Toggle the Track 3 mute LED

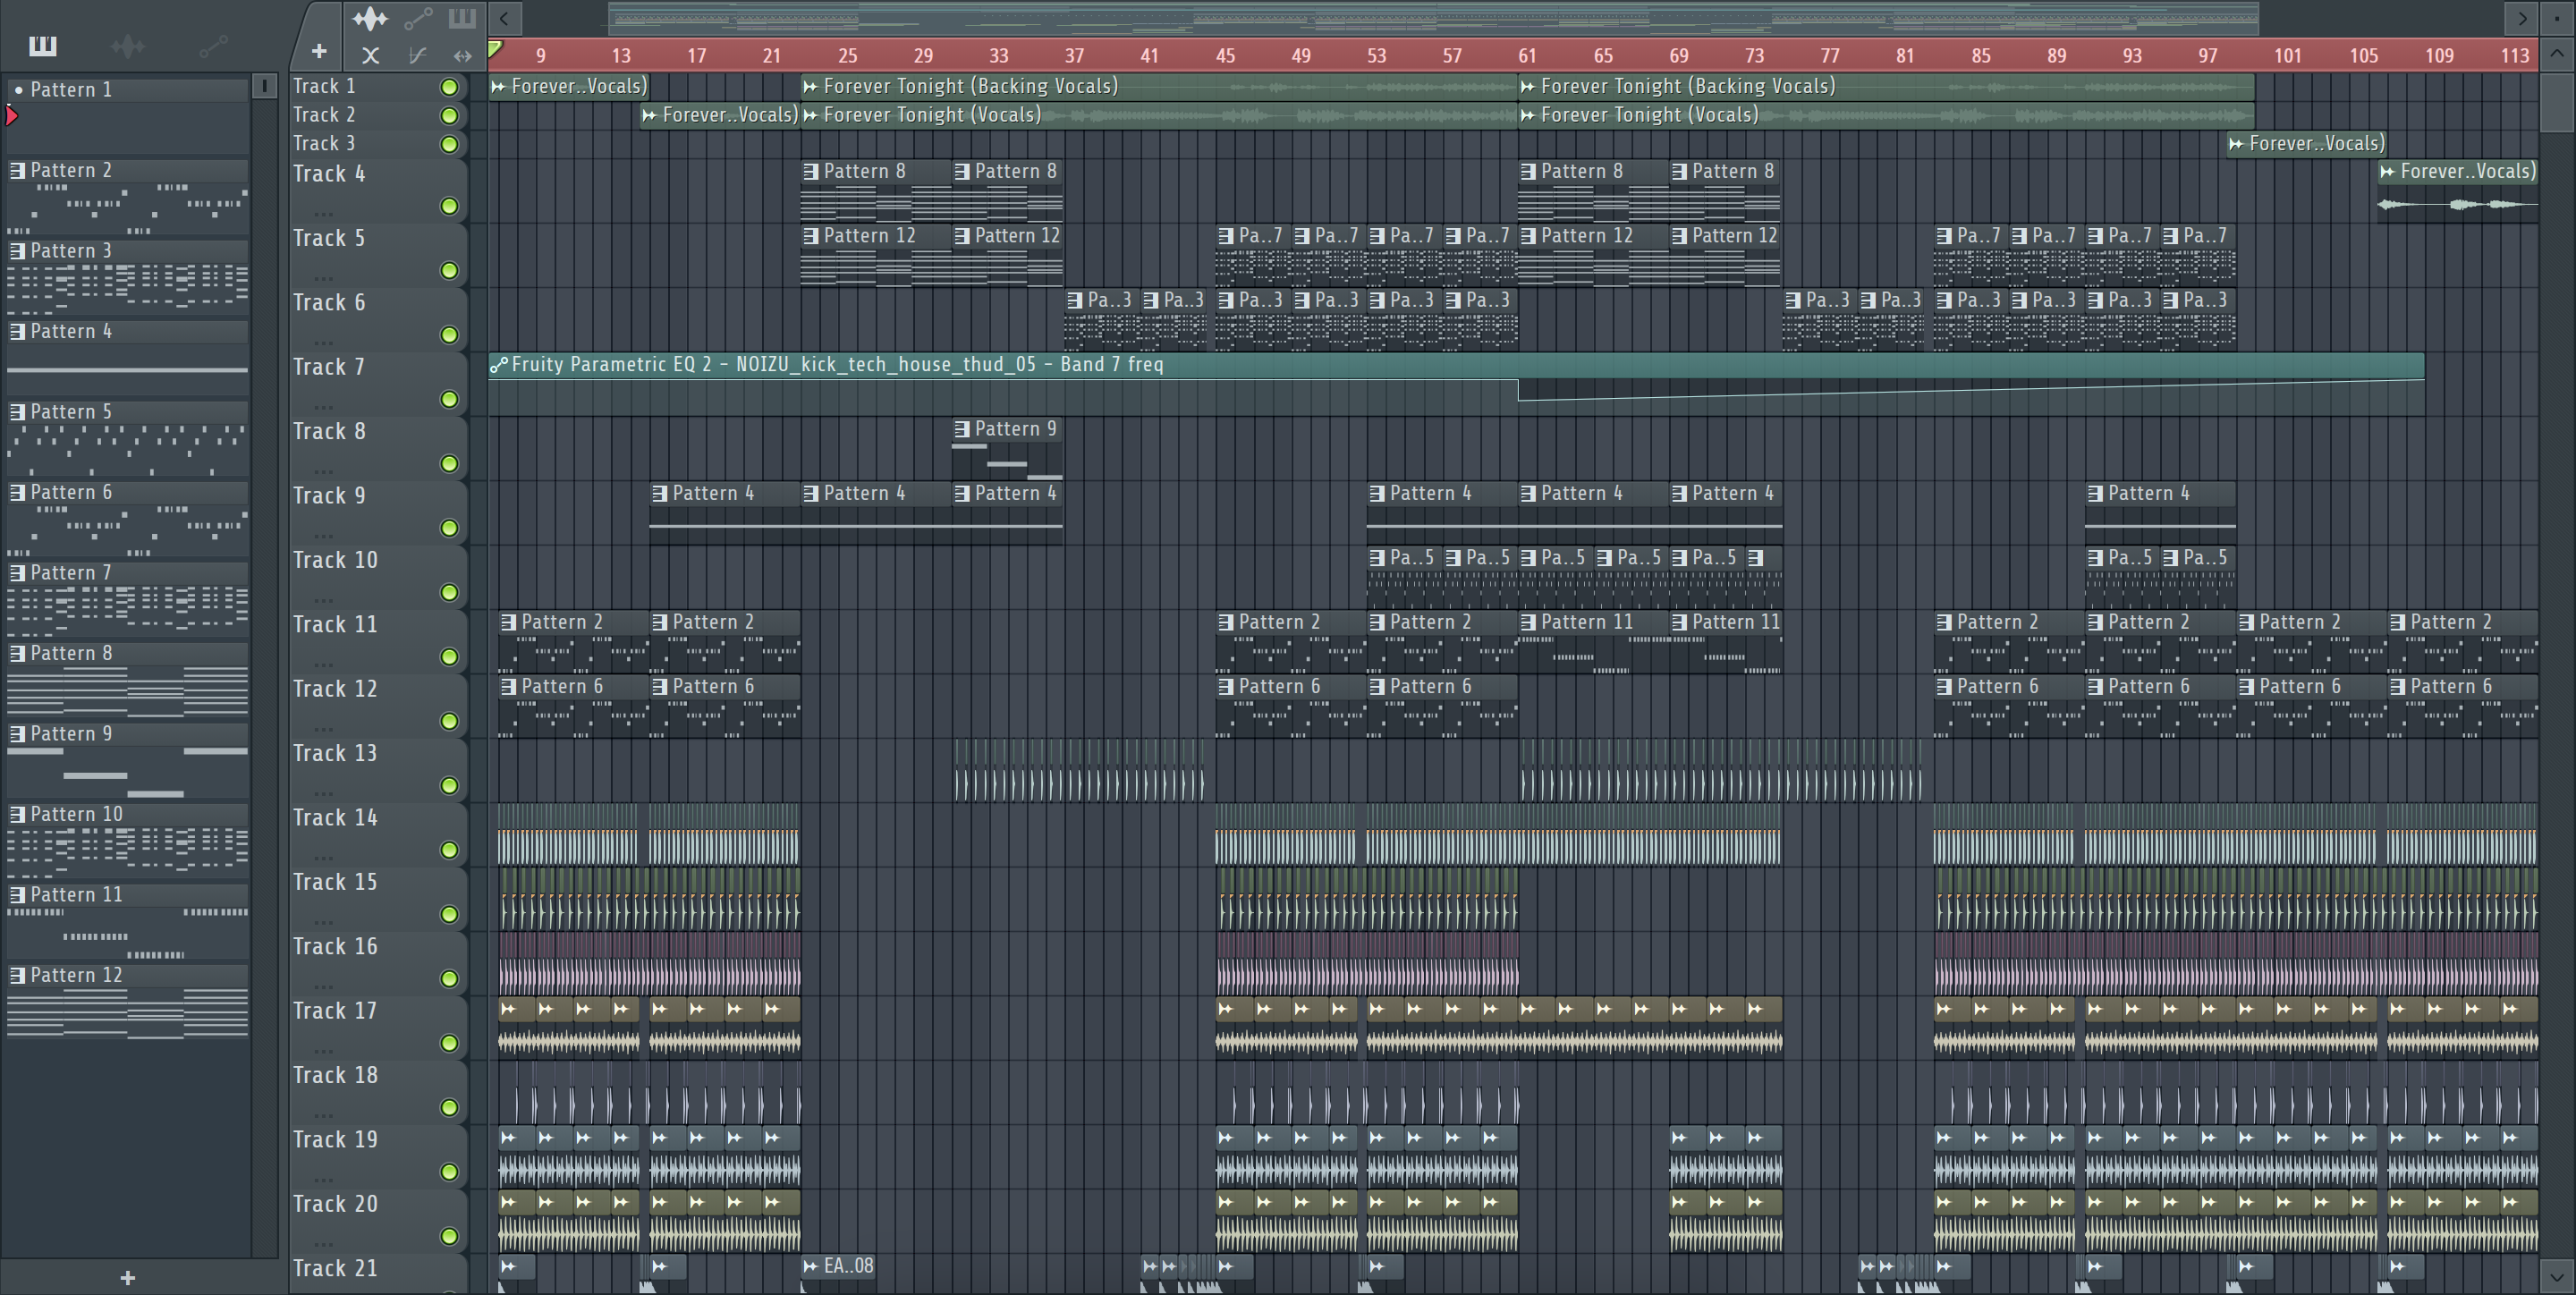point(450,145)
